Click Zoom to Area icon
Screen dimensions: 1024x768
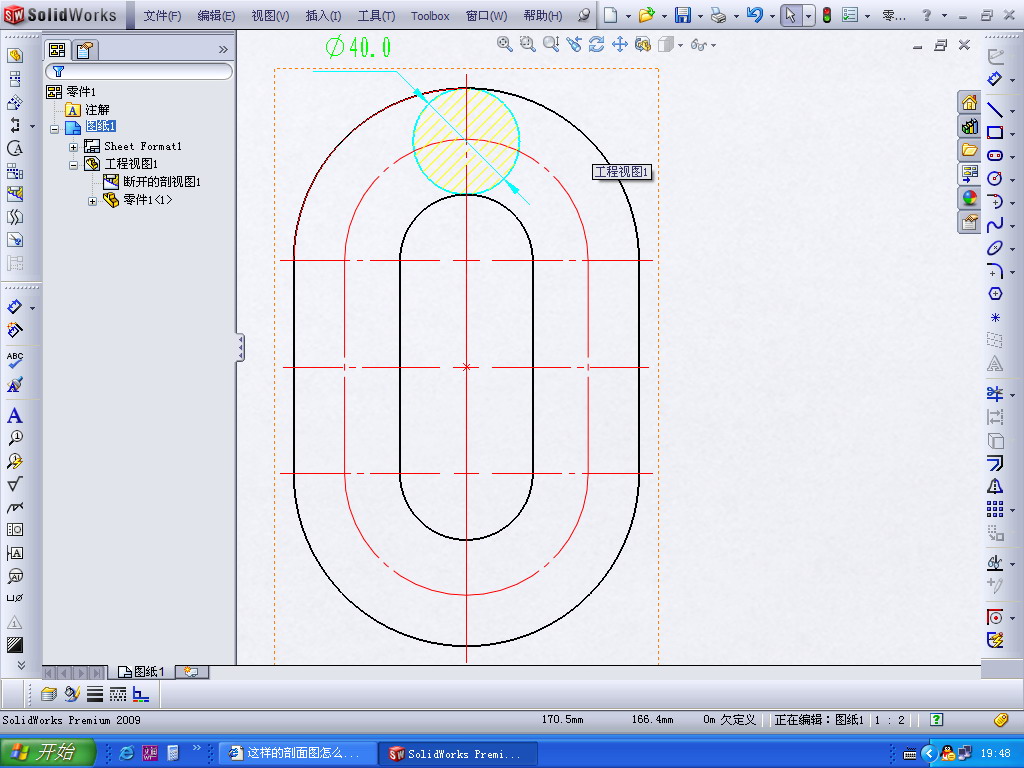[x=528, y=44]
